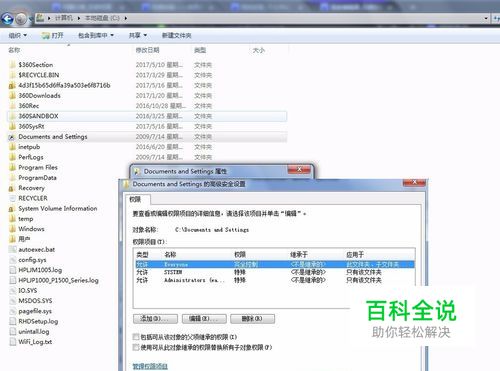This screenshot has height=371, width=500.
Task: Open the 组织 dropdown menu
Action: click(17, 35)
